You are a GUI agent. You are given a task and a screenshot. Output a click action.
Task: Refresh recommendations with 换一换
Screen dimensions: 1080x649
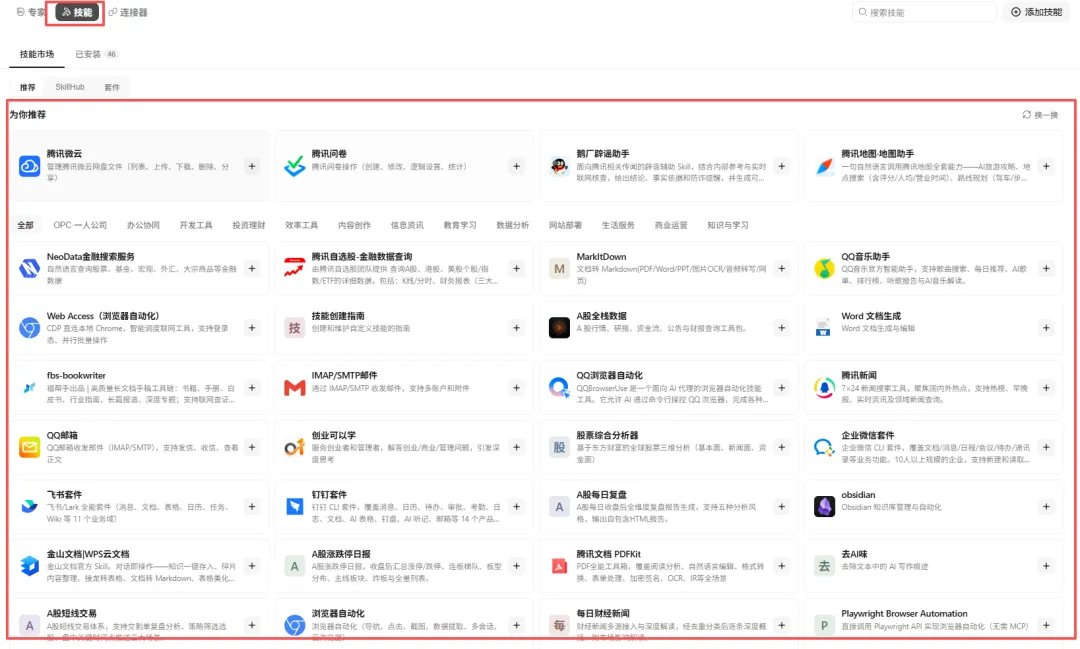click(x=1040, y=114)
